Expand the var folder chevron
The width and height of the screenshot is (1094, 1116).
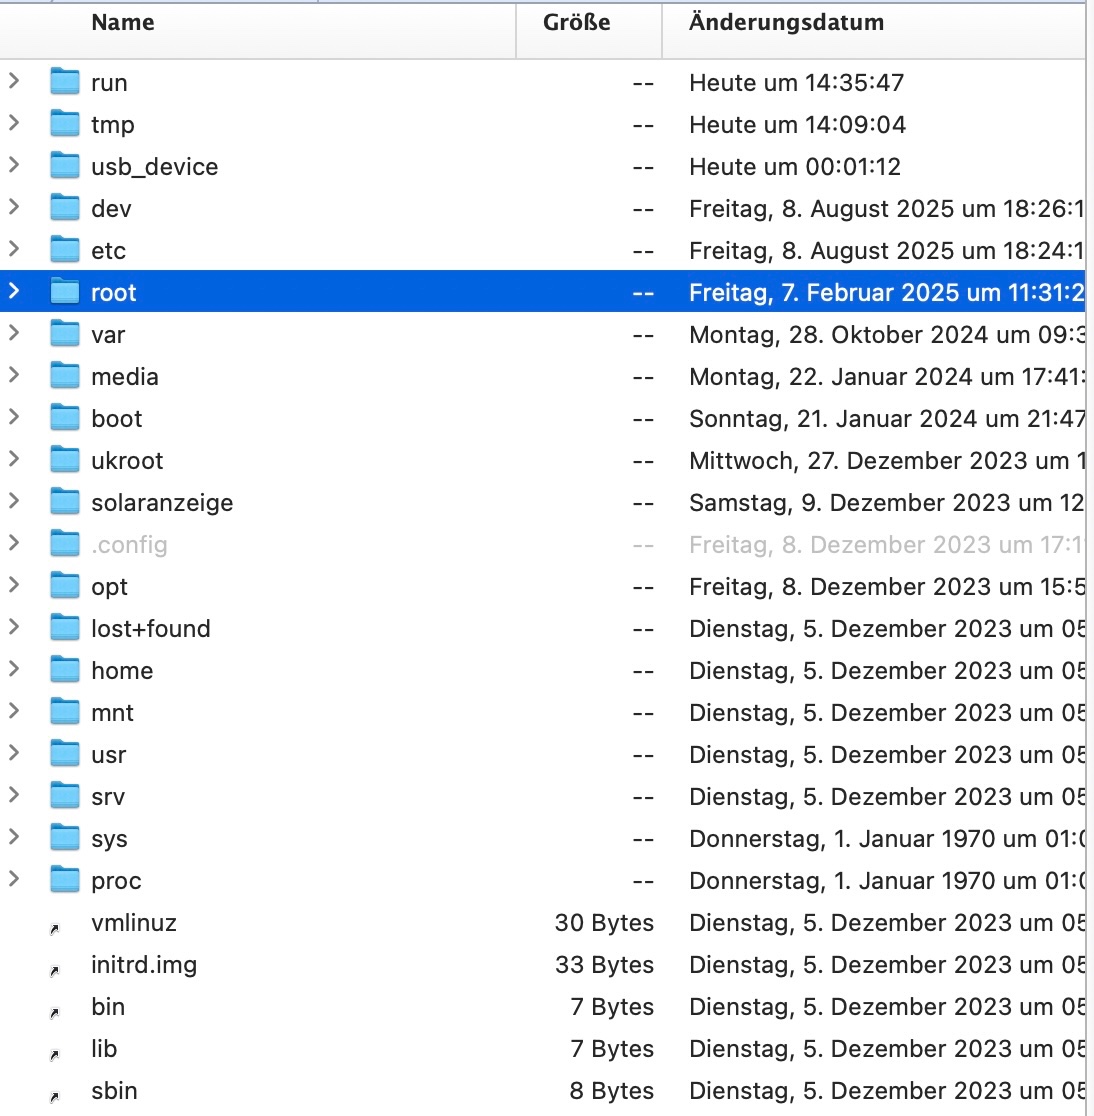tap(14, 333)
